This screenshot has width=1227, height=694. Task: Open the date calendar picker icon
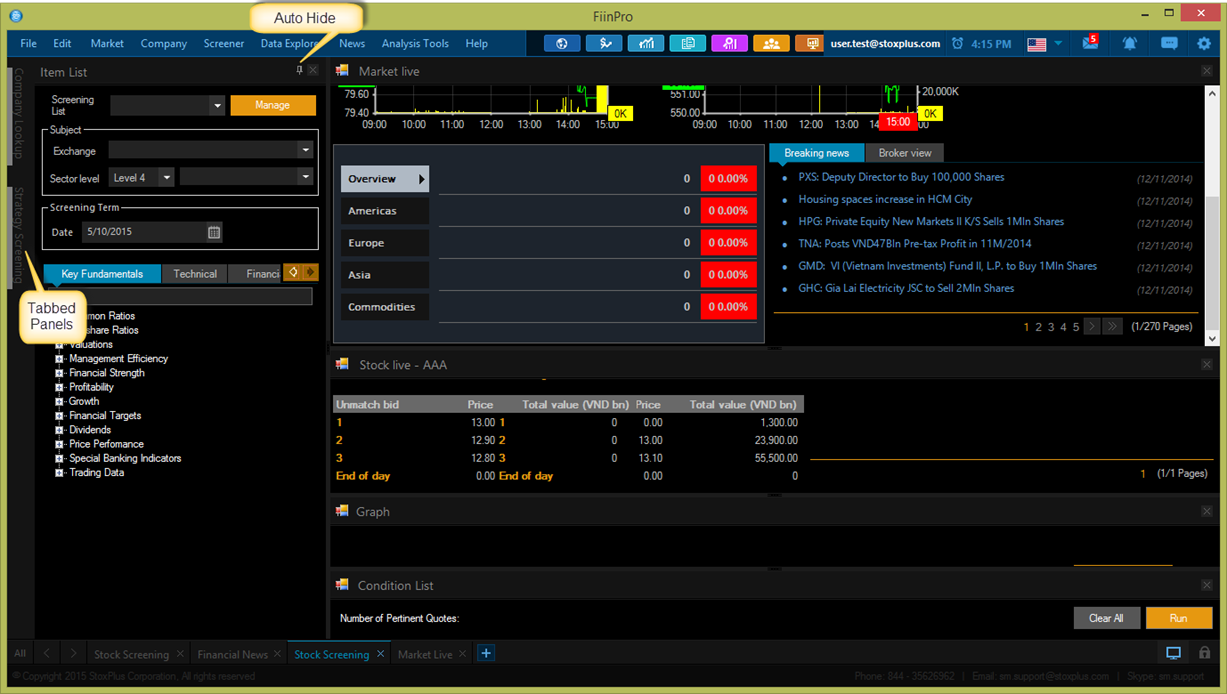point(214,232)
